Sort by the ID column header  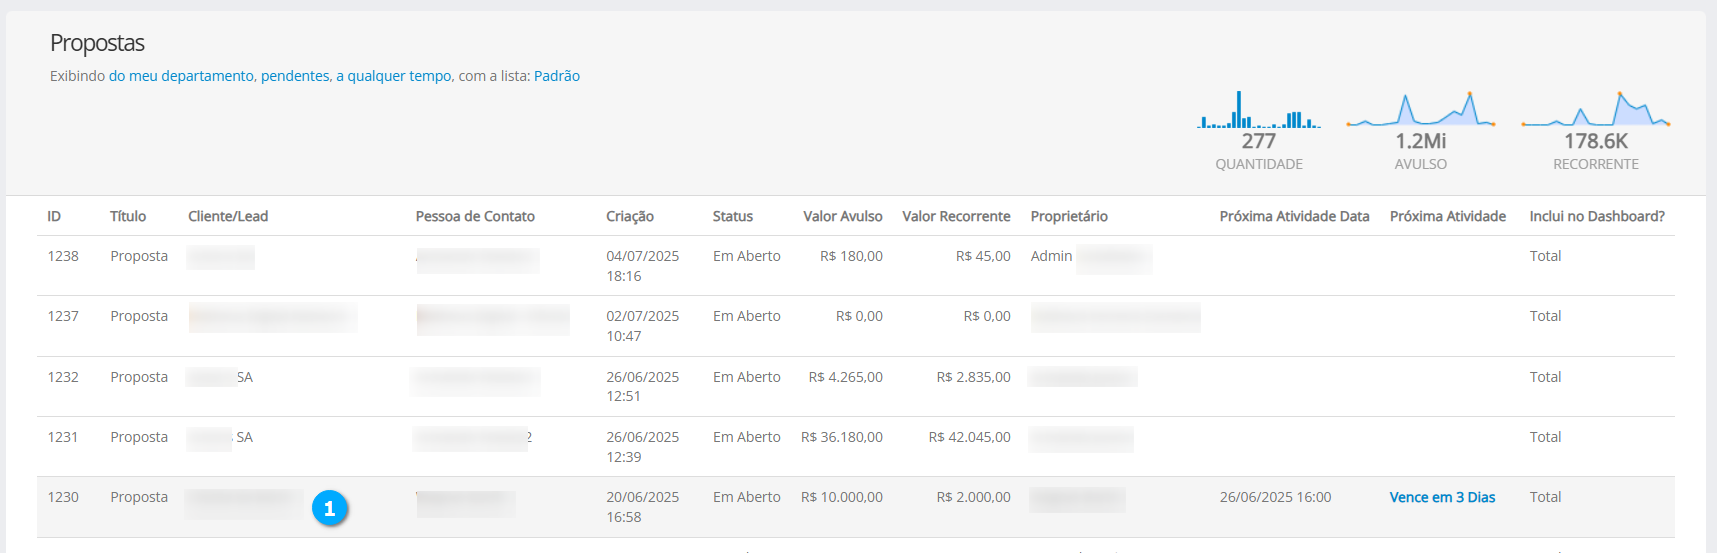click(x=54, y=216)
